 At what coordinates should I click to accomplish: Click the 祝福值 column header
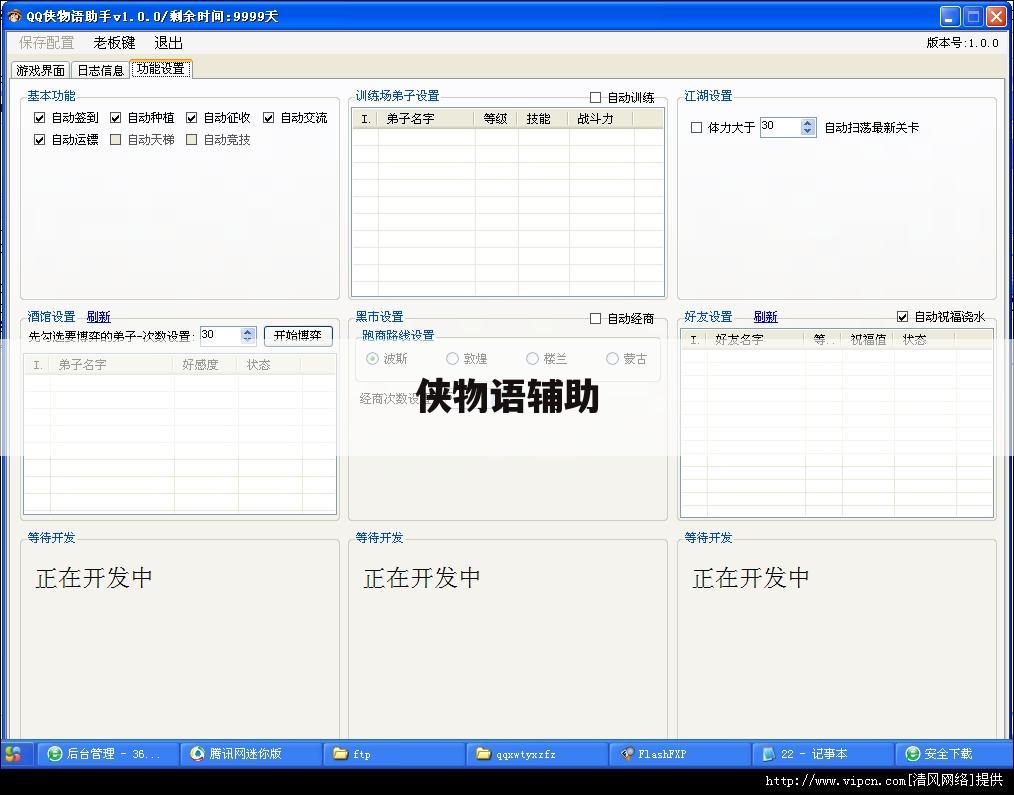[868, 340]
